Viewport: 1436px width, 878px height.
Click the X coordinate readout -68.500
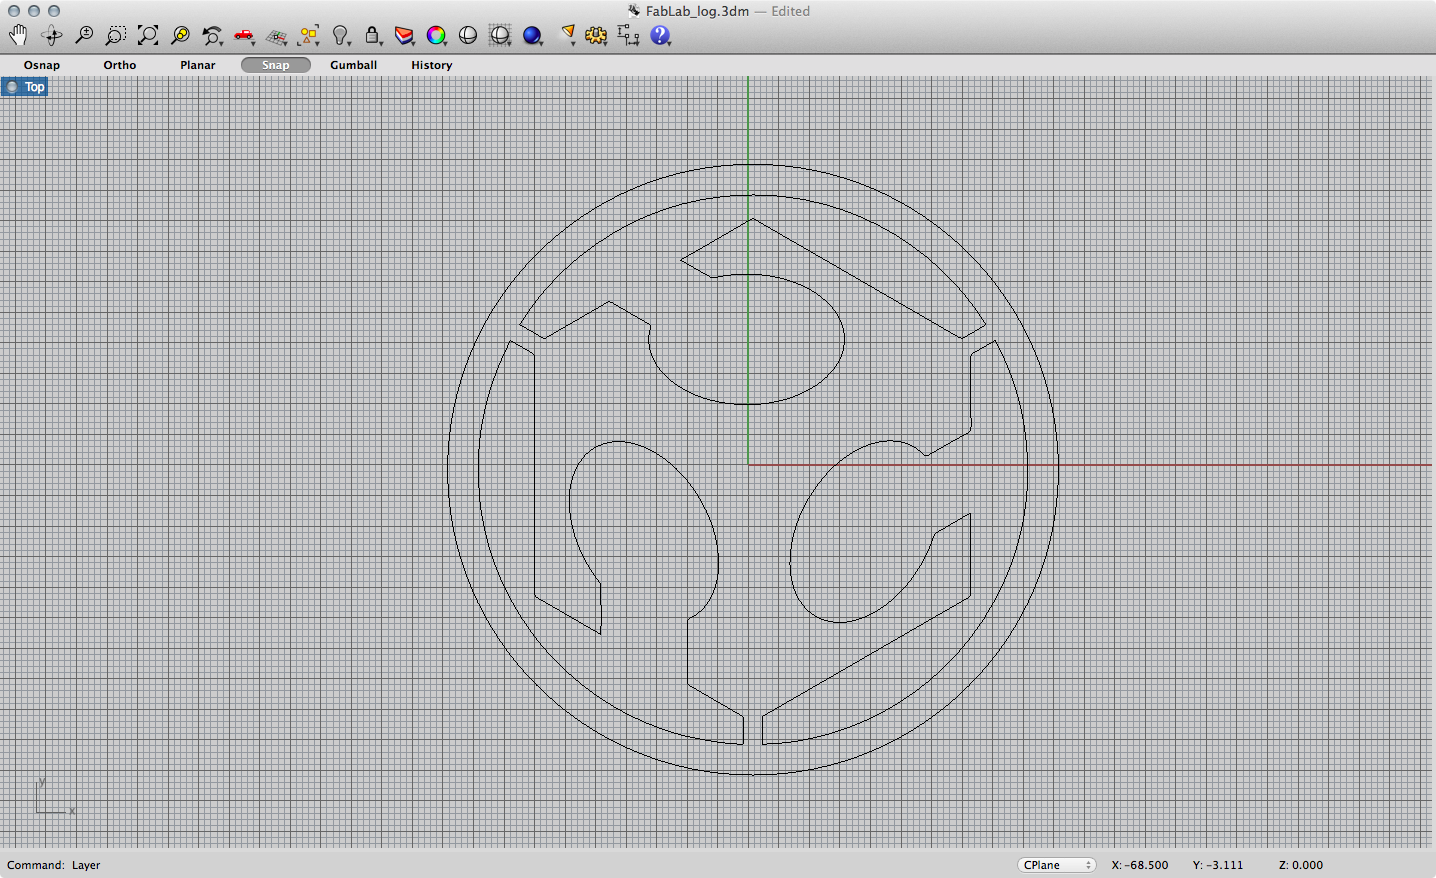[x=1140, y=865]
